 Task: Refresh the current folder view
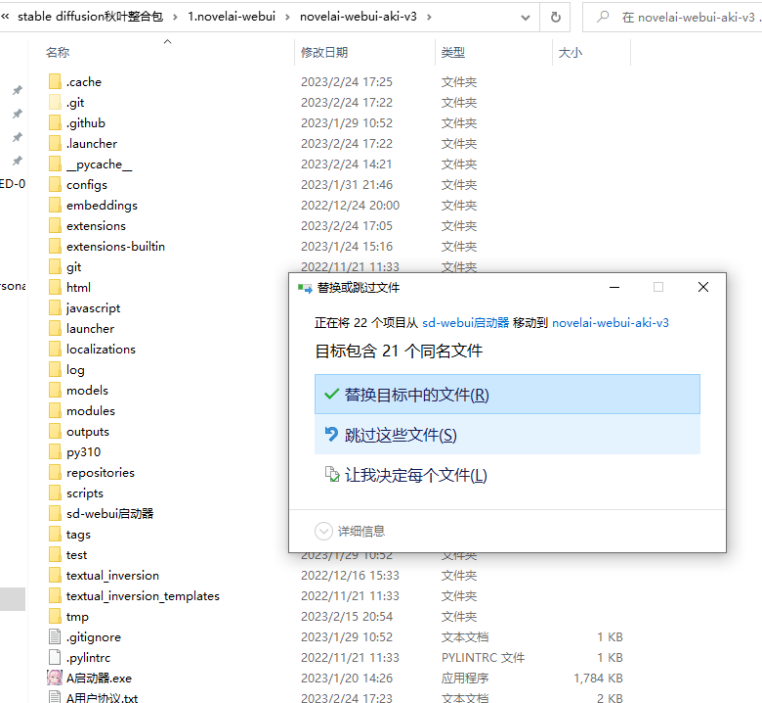click(x=555, y=17)
